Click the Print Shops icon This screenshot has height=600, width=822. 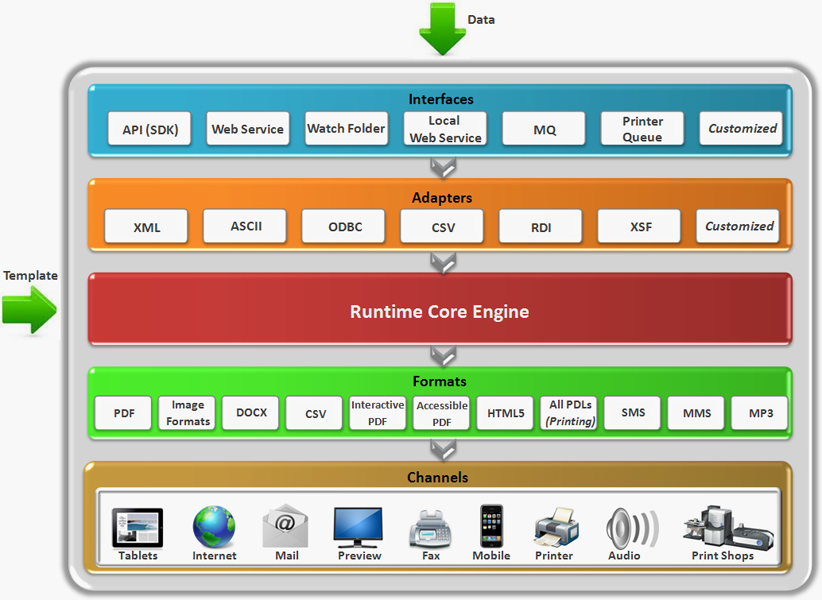pos(728,527)
